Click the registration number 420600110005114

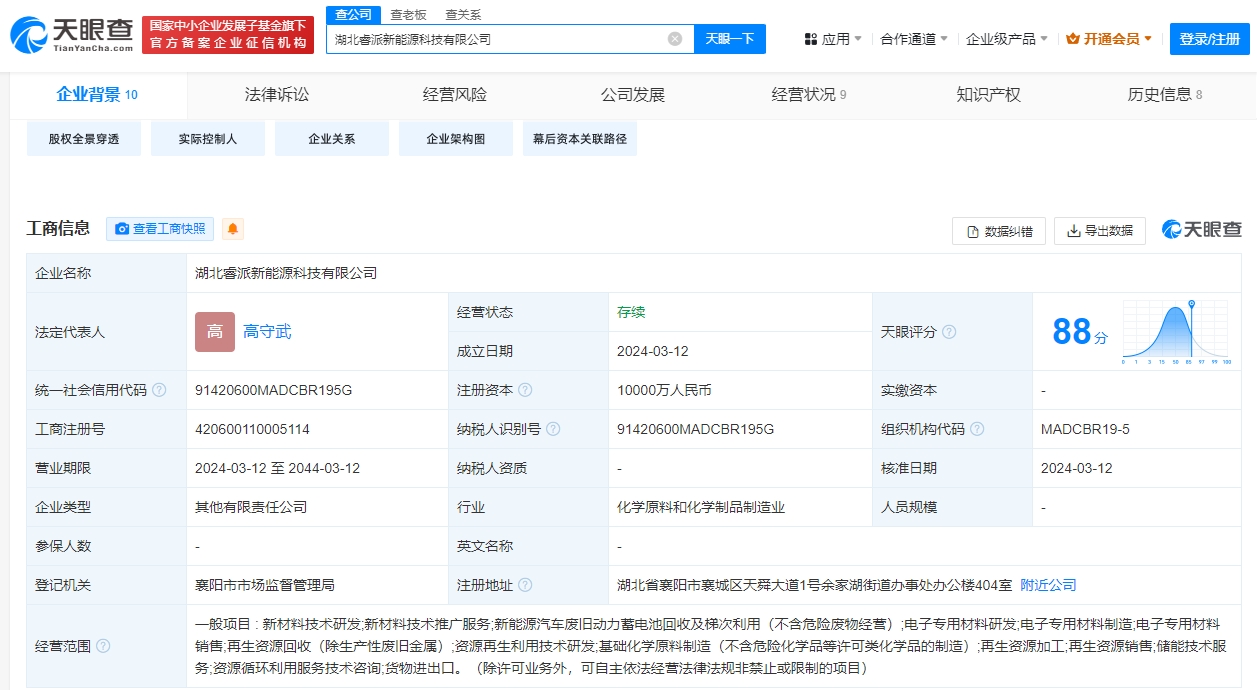tap(252, 429)
